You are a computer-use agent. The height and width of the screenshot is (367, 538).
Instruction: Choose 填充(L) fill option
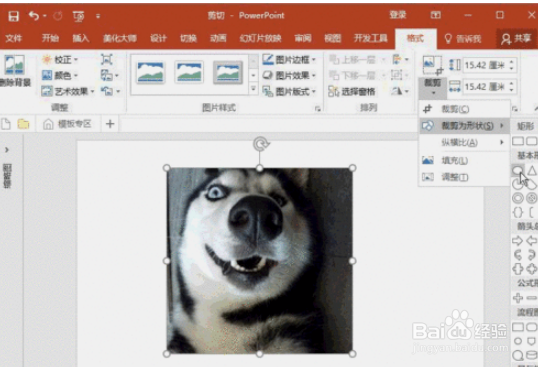(464, 160)
